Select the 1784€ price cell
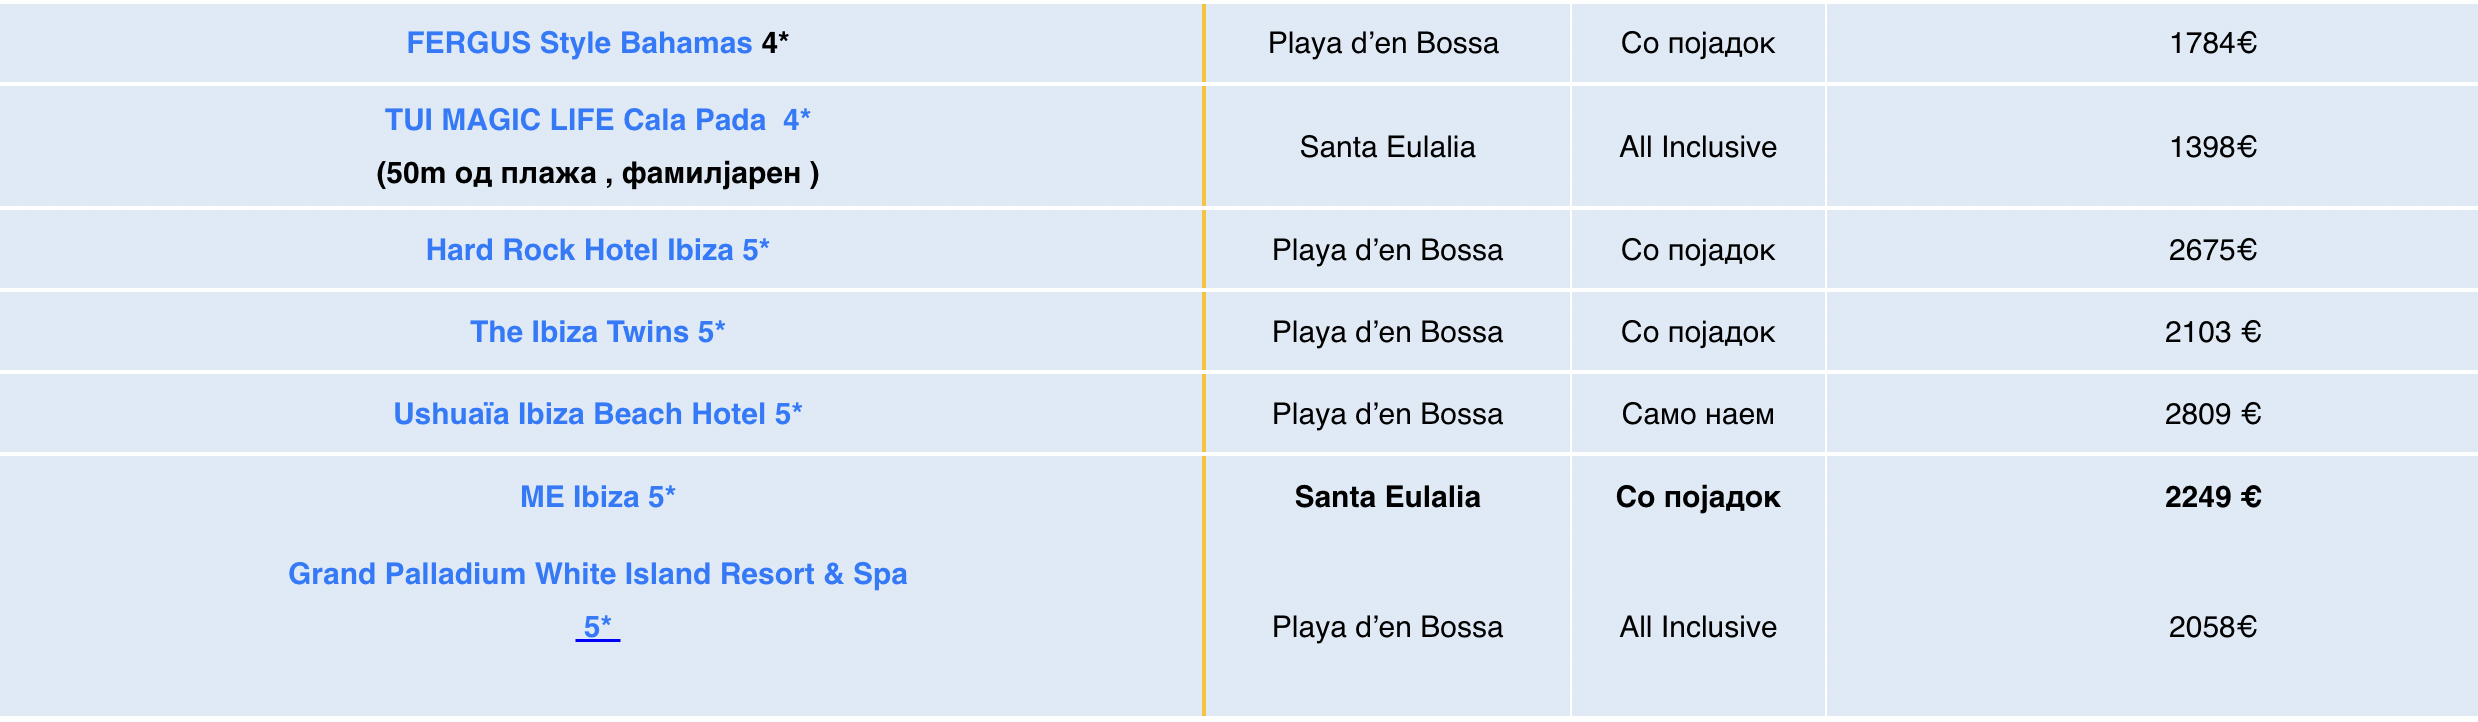2478x722 pixels. click(x=2212, y=43)
